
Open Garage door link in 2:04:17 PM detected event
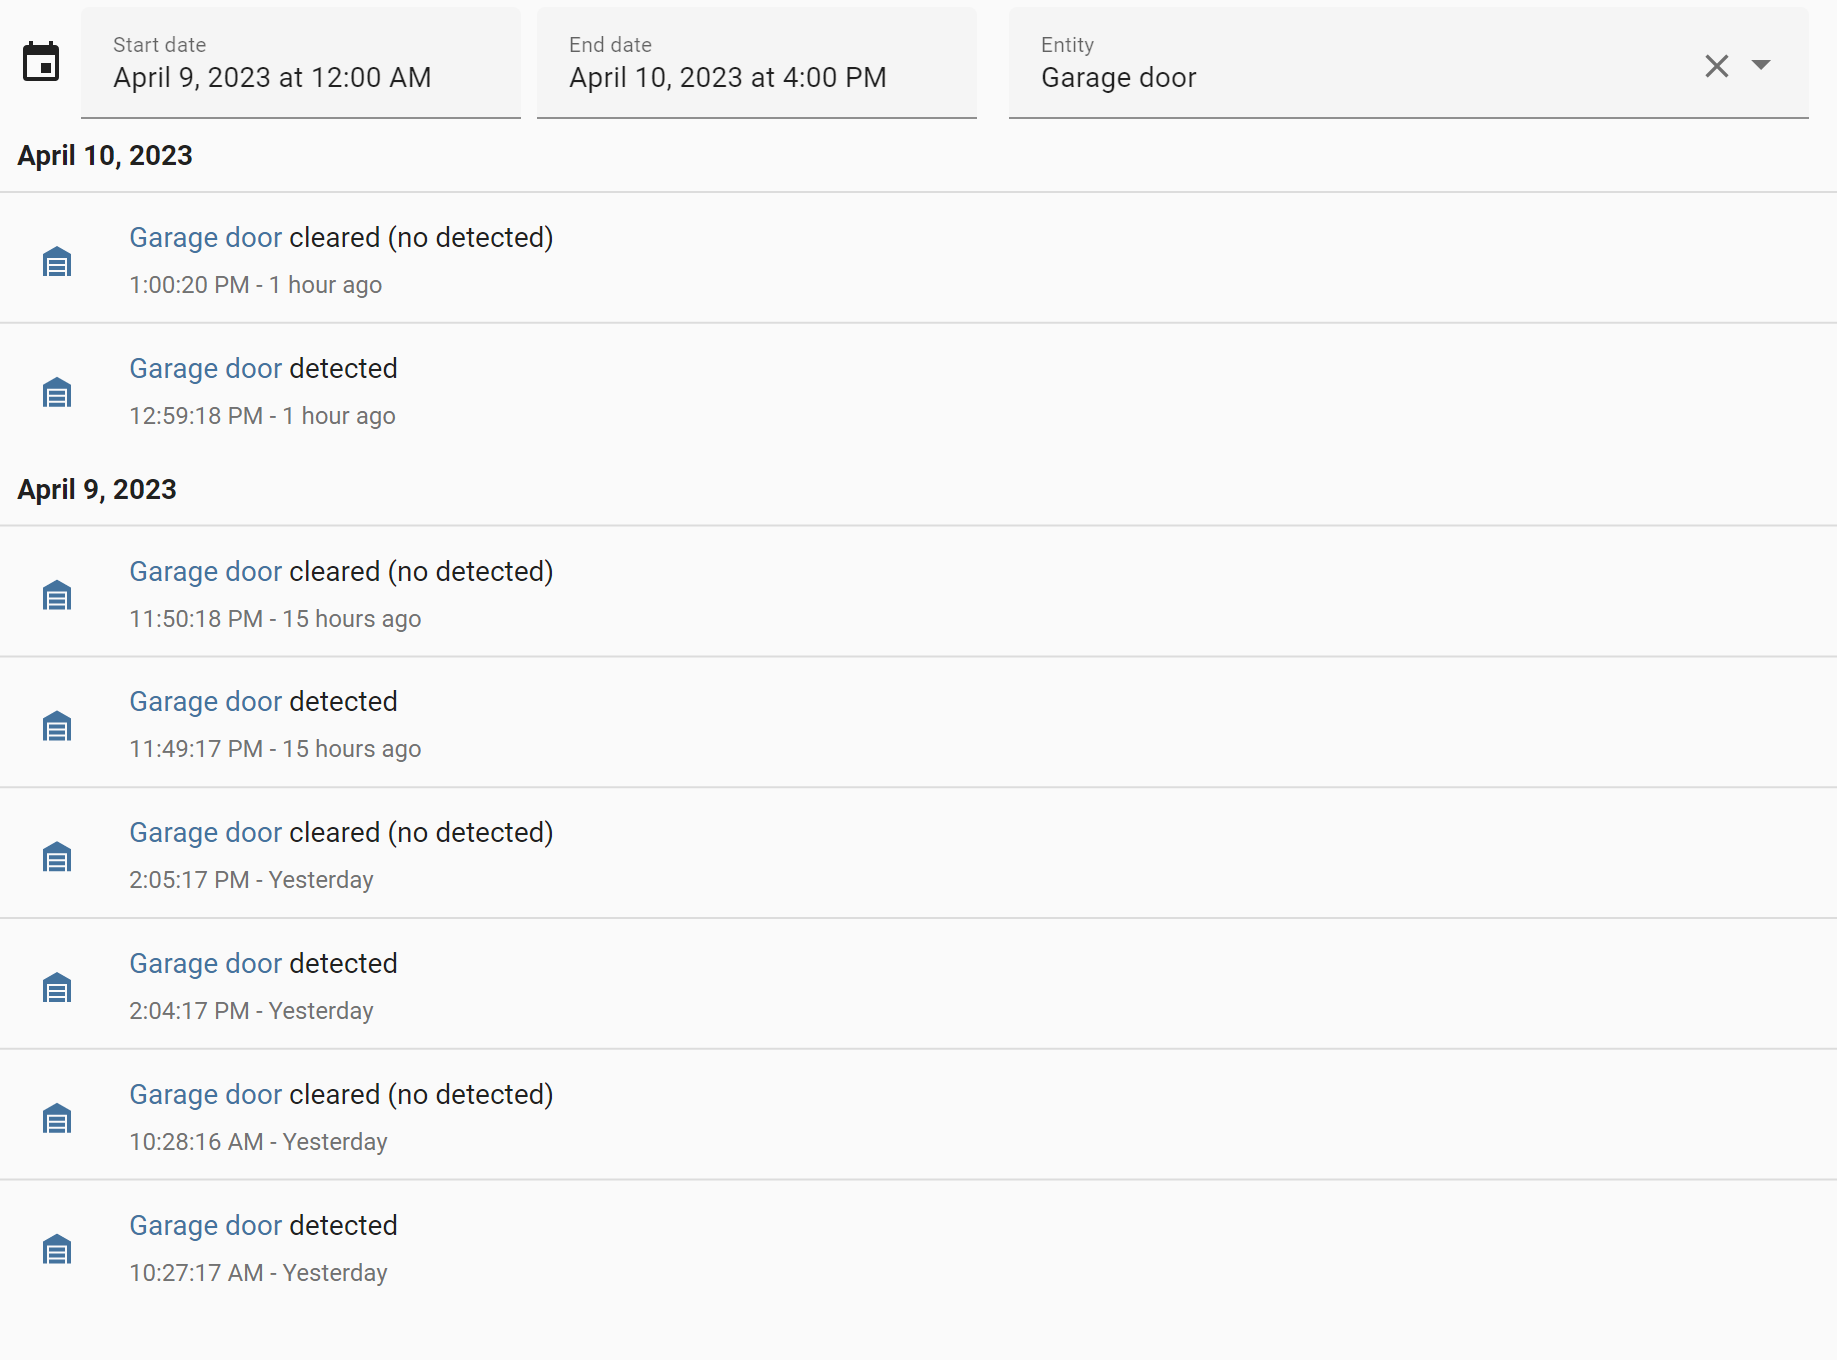205,963
